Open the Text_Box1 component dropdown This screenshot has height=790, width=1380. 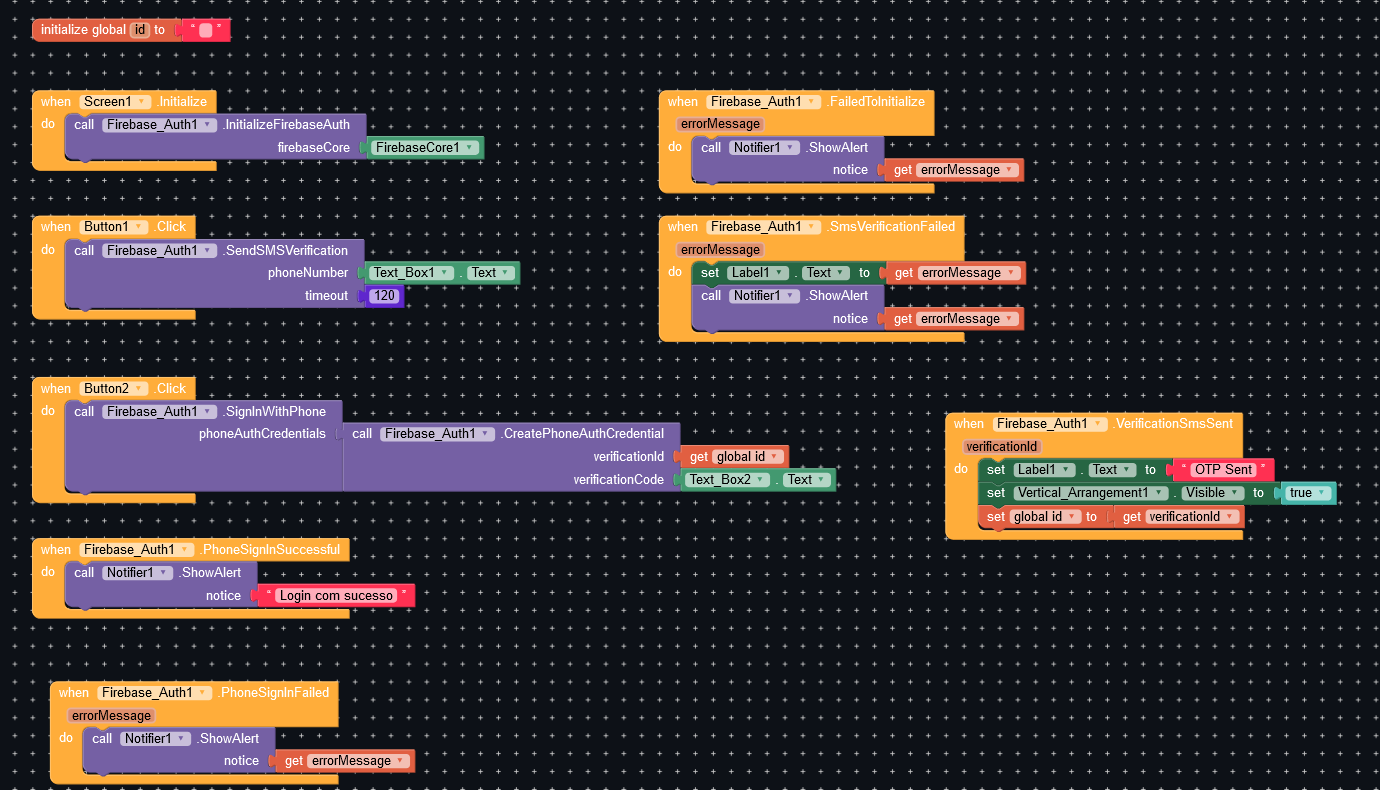(x=412, y=273)
